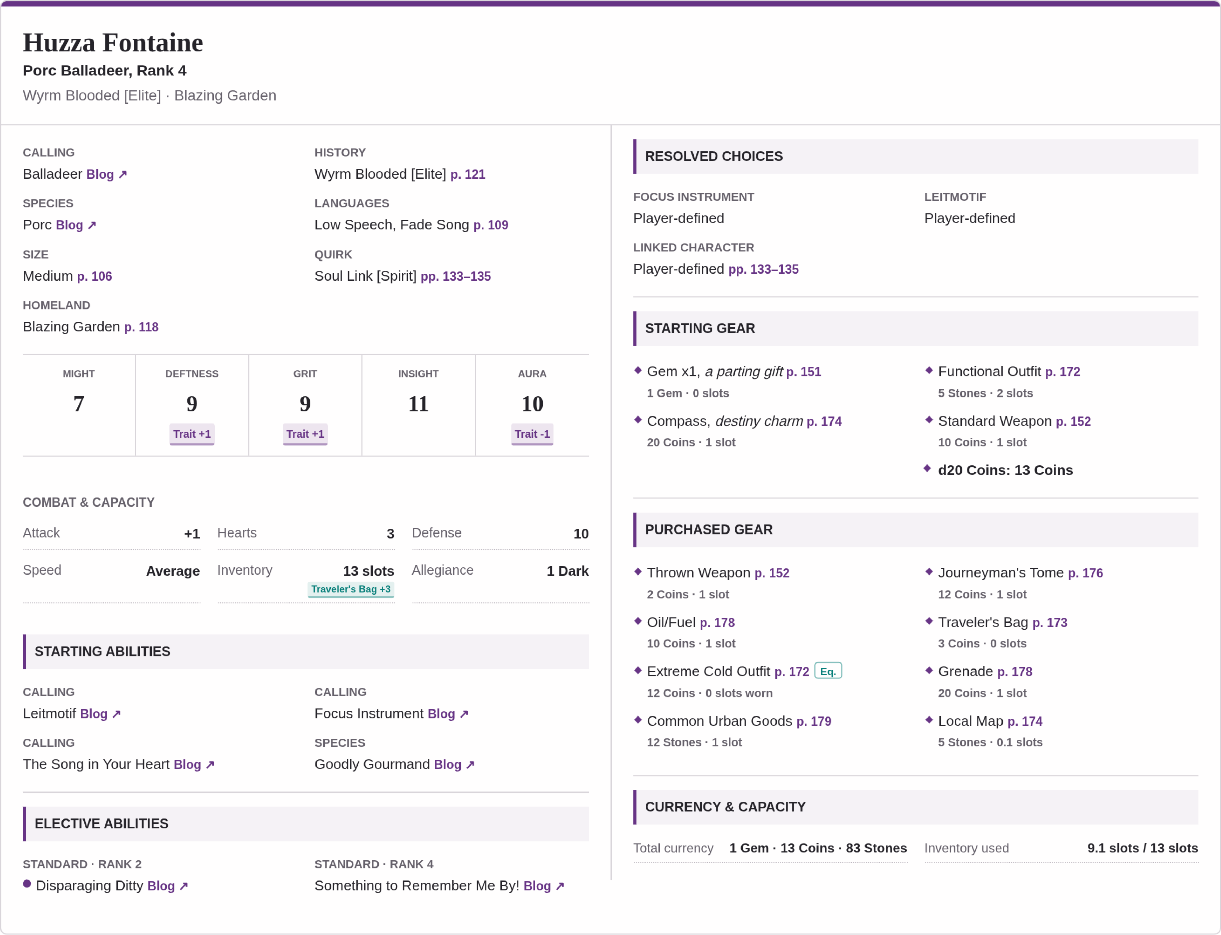Open the Blazing Garden p. 118 reference
The height and width of the screenshot is (935, 1221).
tap(141, 327)
